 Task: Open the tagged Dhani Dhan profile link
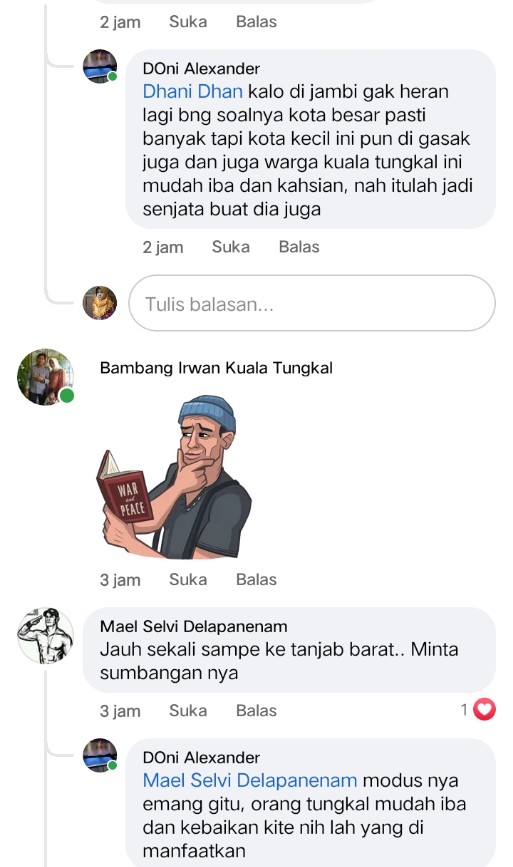point(192,91)
